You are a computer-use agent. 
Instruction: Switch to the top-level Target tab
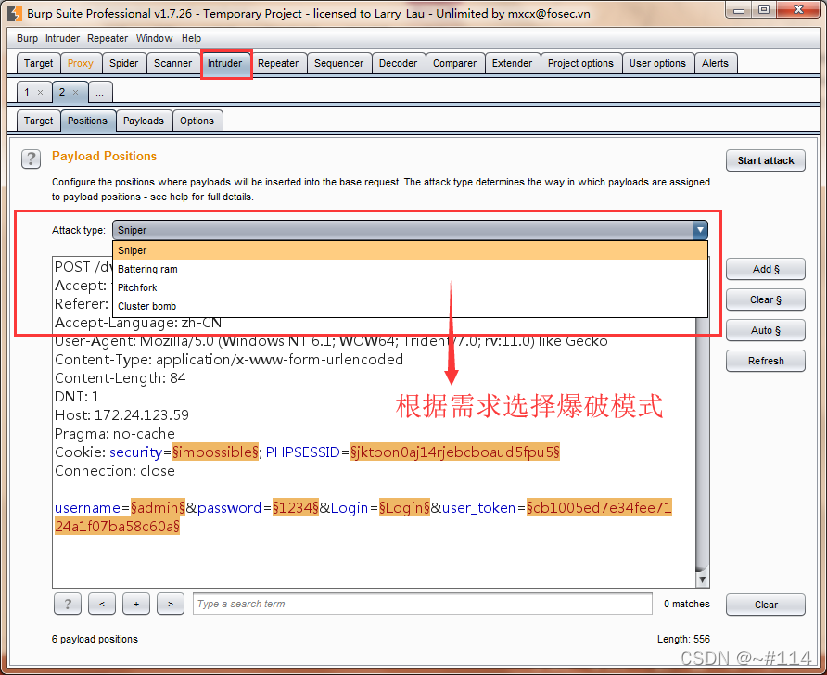tap(39, 63)
